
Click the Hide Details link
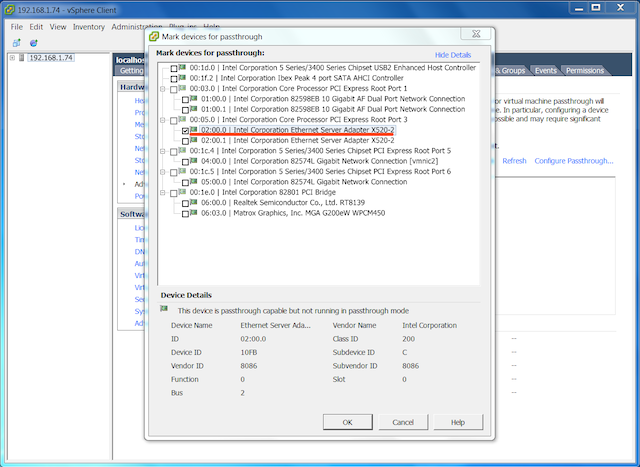pos(453,55)
